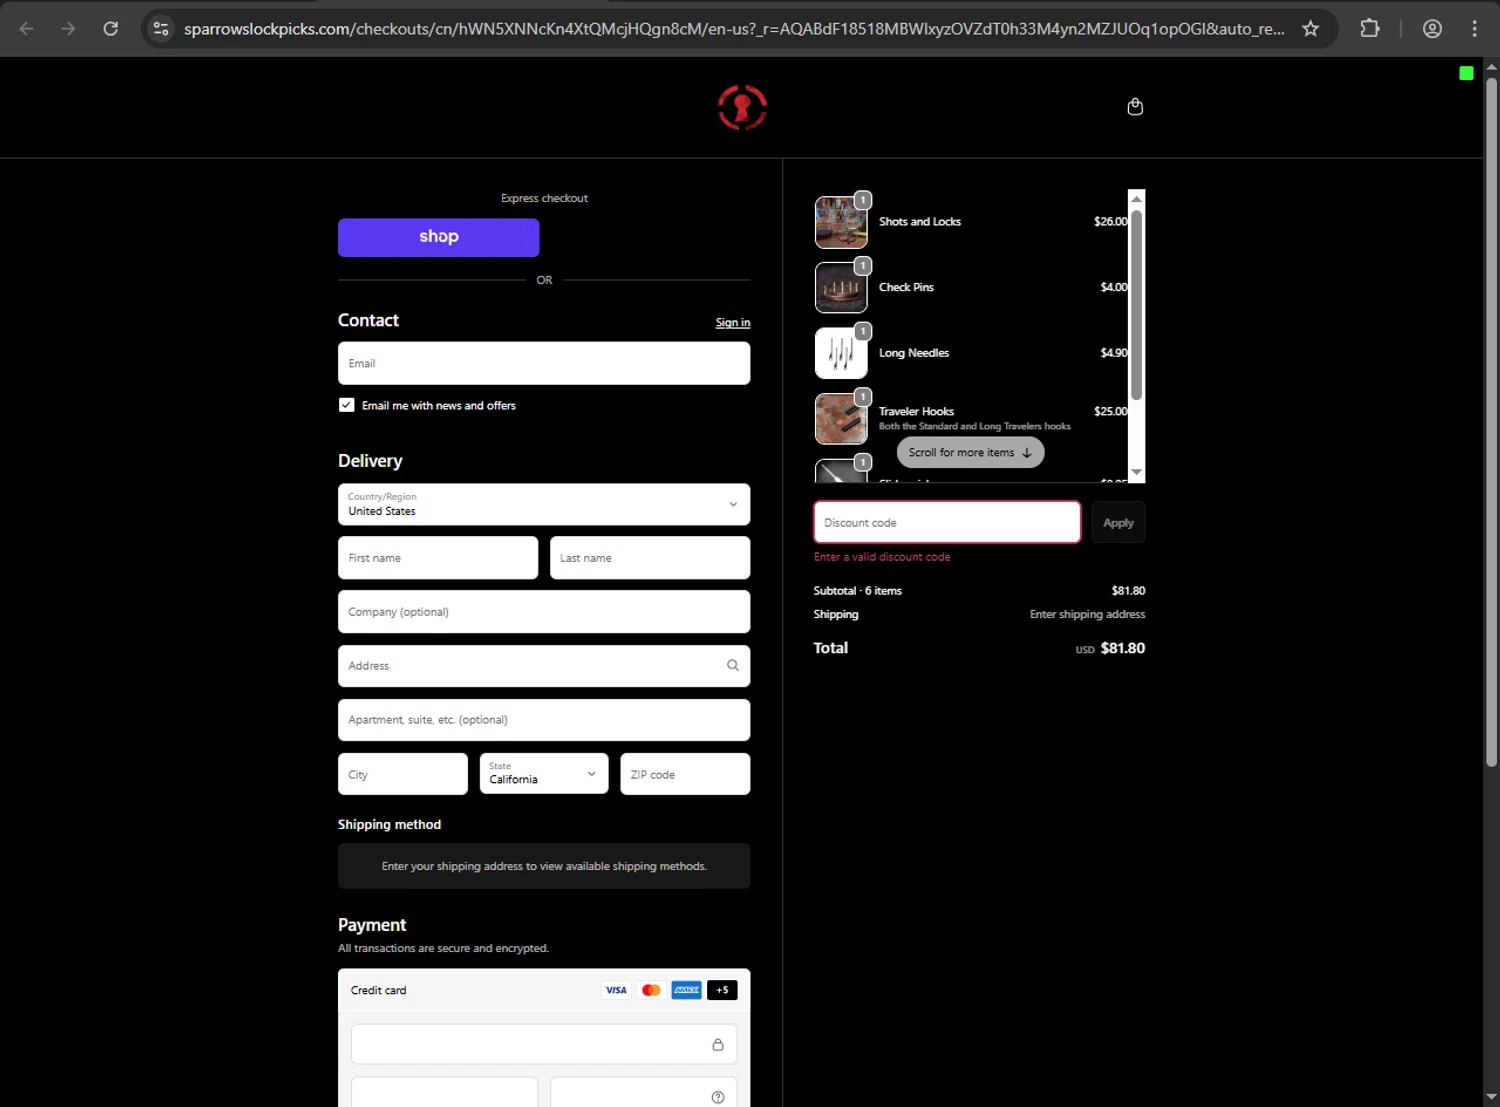Click the Long Needles $4.90 price
1500x1107 pixels.
point(1114,353)
